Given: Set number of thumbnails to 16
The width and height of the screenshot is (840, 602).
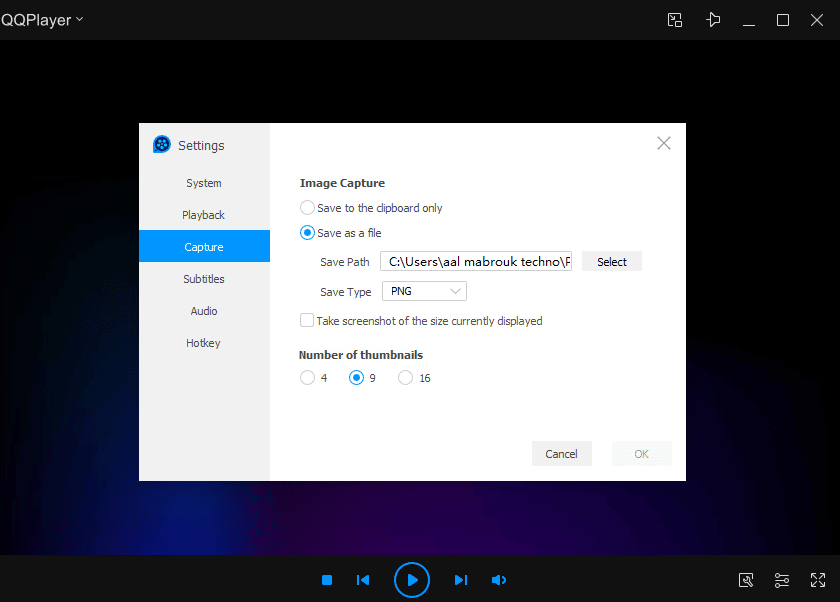Looking at the screenshot, I should [x=406, y=378].
